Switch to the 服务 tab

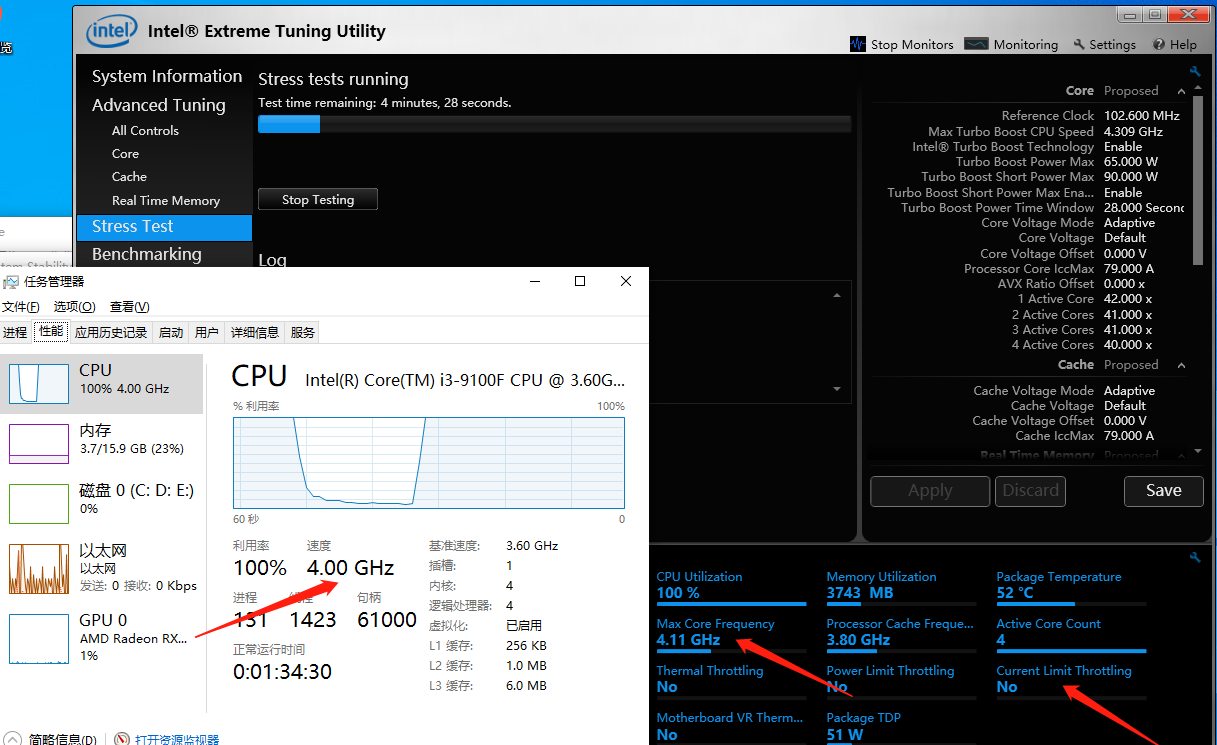point(303,332)
